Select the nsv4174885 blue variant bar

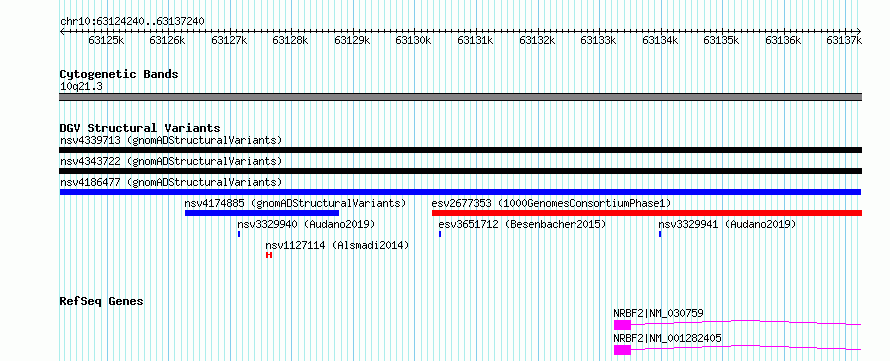[262, 213]
